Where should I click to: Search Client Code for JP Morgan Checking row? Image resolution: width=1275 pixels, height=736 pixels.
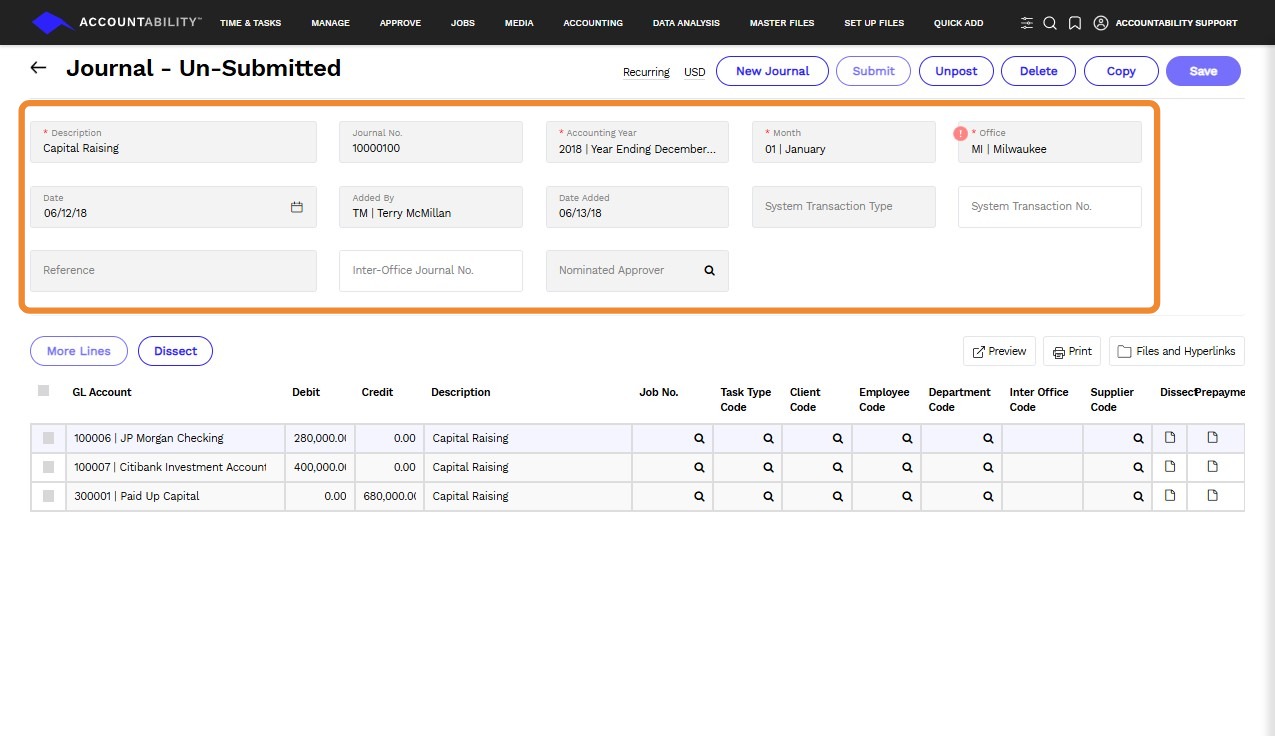tap(838, 438)
